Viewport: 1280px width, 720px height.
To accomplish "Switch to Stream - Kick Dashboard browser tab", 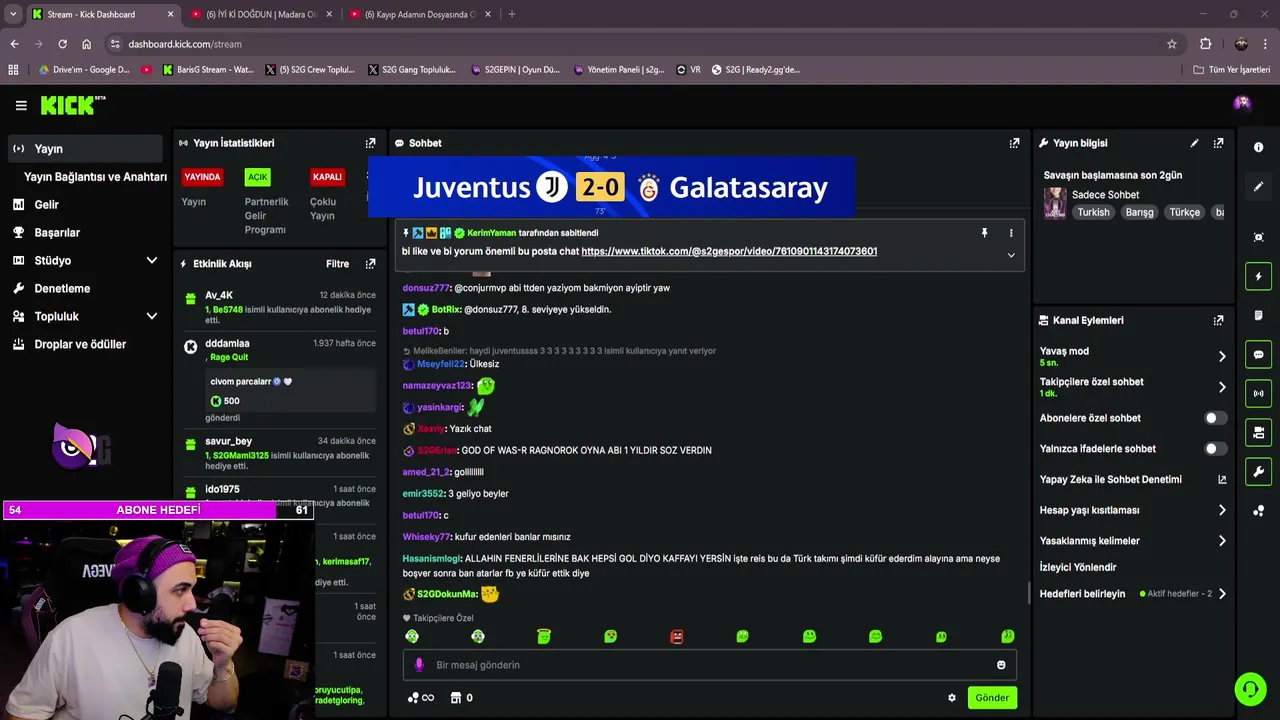I will pos(102,14).
